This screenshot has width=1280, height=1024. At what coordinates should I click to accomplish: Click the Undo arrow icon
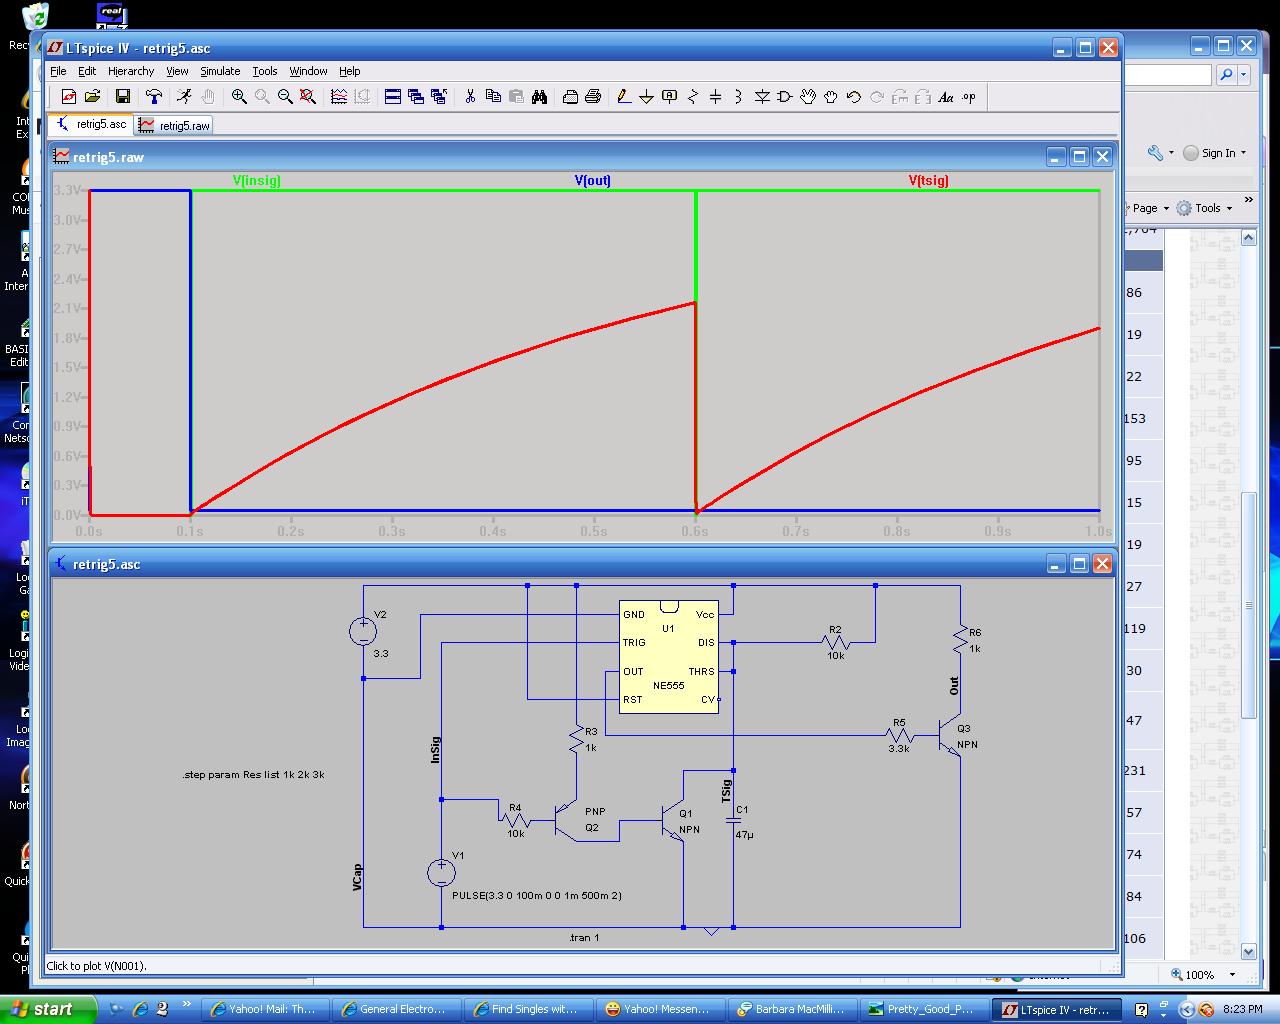coord(854,97)
